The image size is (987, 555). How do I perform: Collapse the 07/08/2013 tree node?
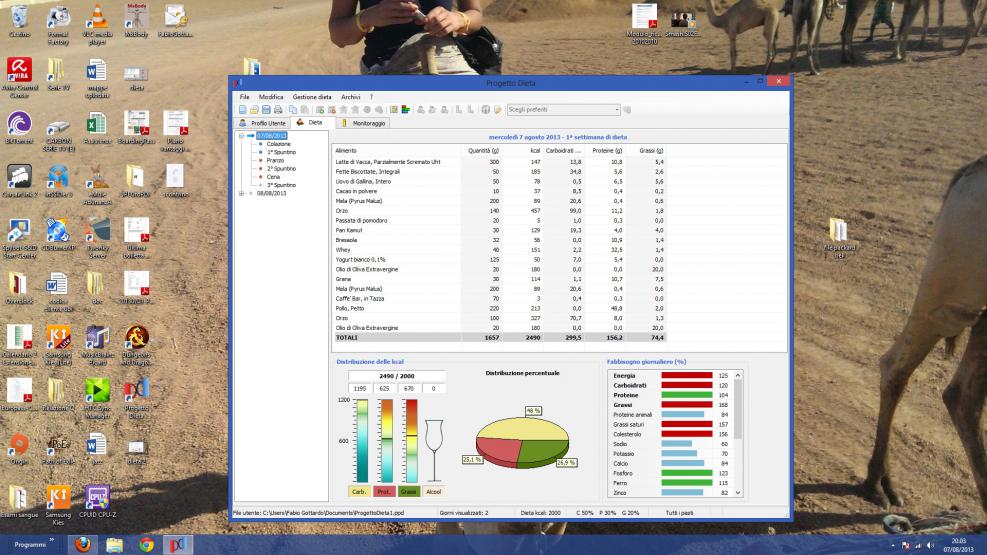click(241, 135)
